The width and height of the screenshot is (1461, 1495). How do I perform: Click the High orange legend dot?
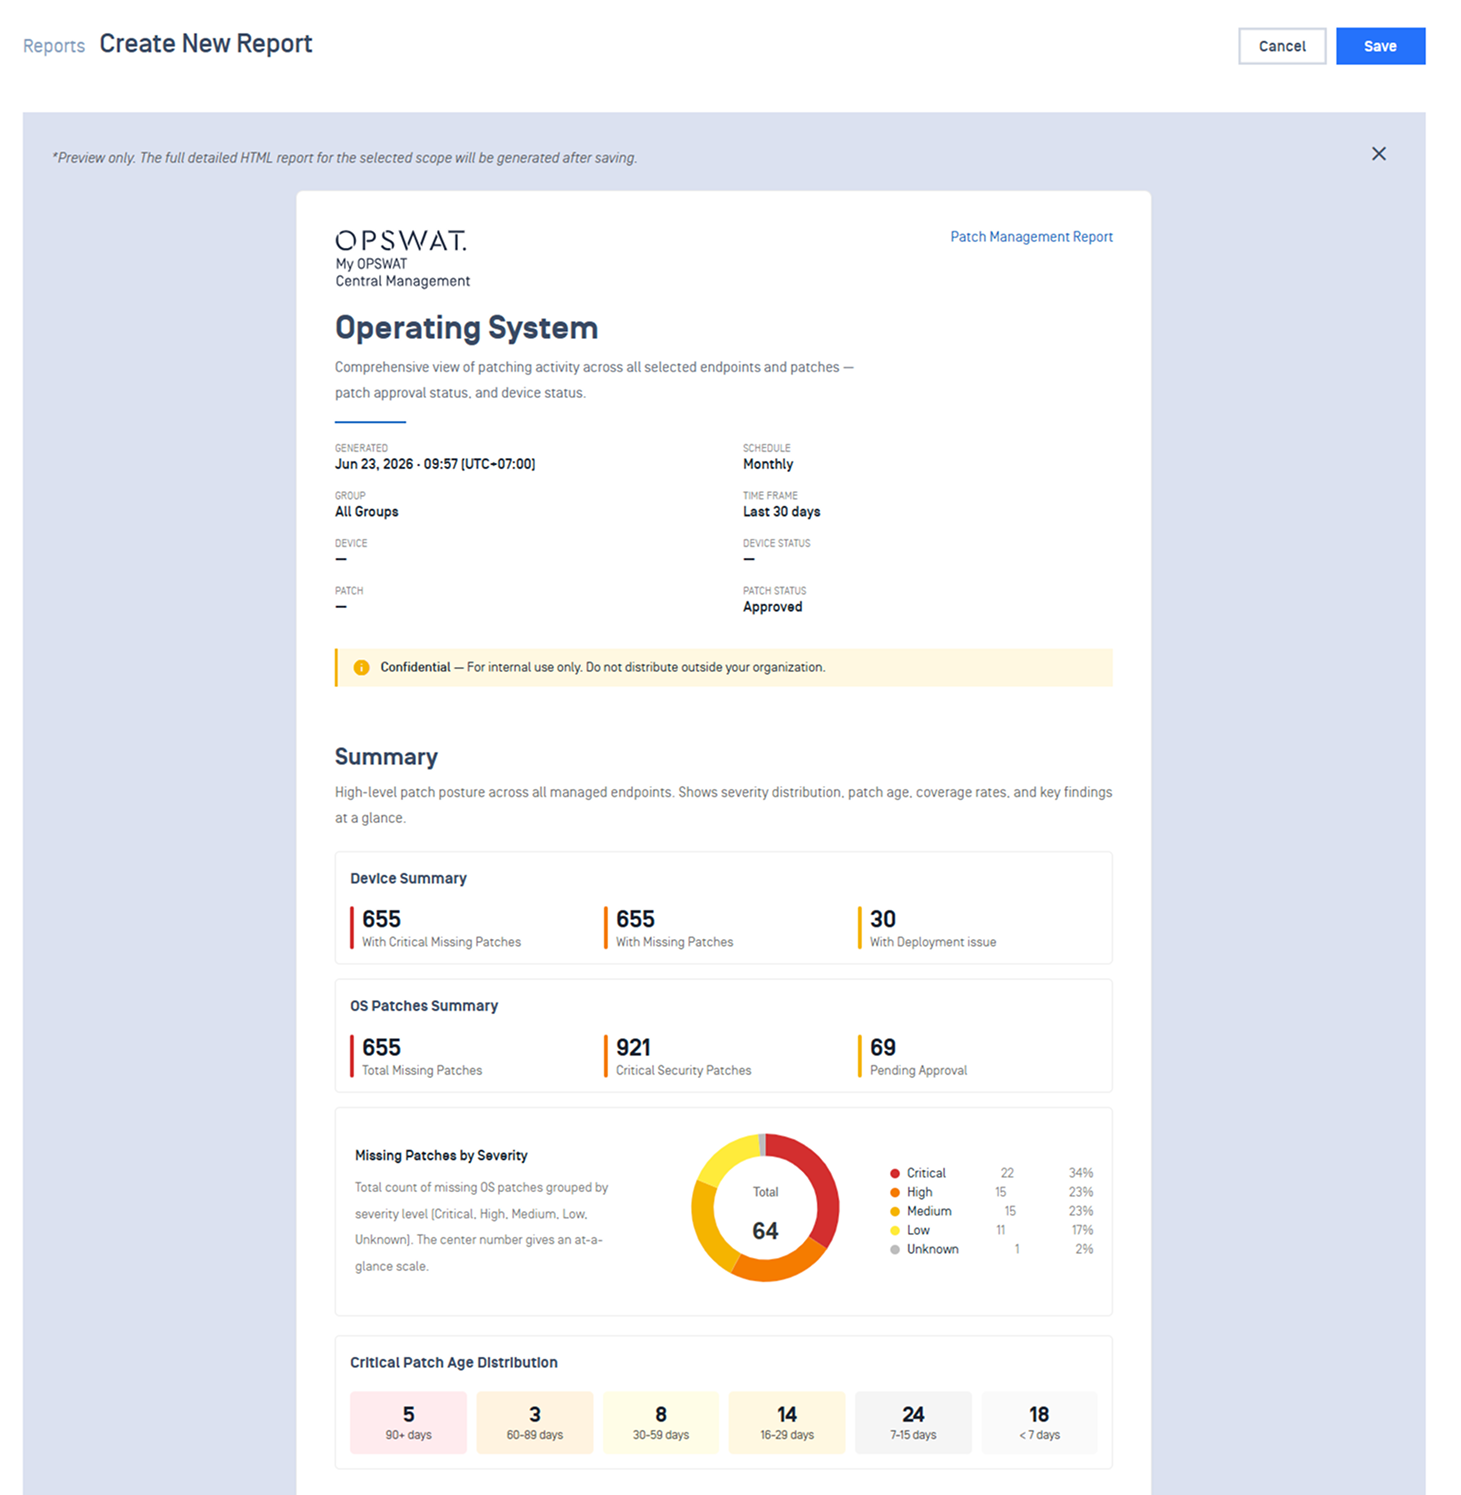point(895,1192)
